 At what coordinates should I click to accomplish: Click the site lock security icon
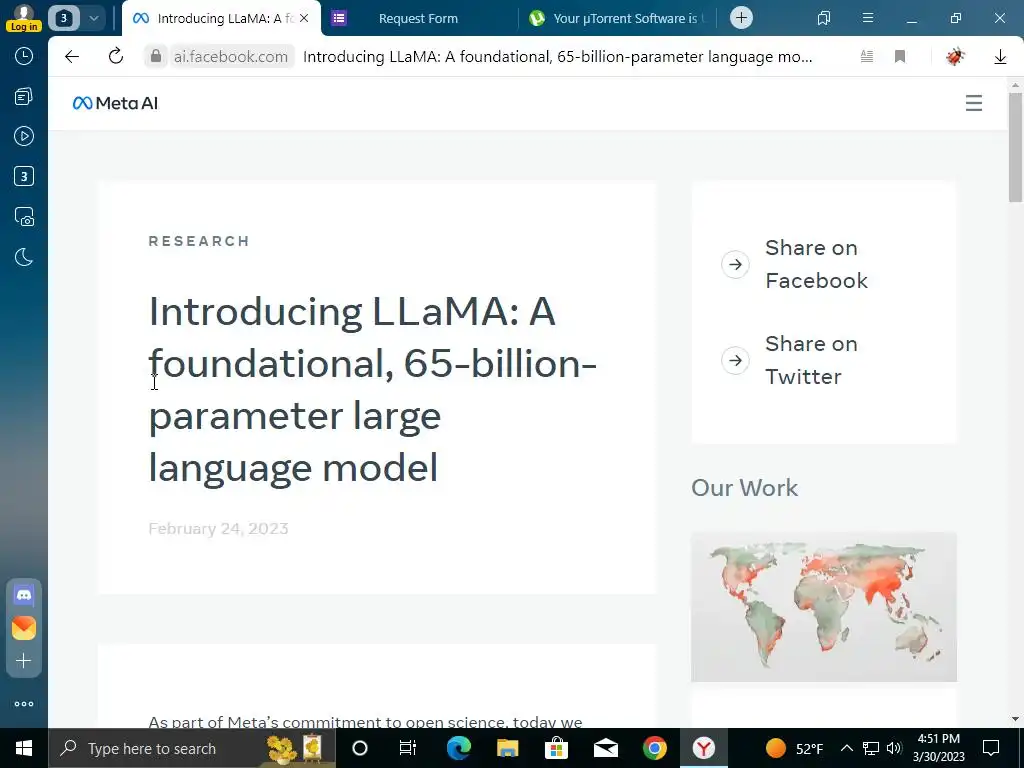(x=155, y=57)
